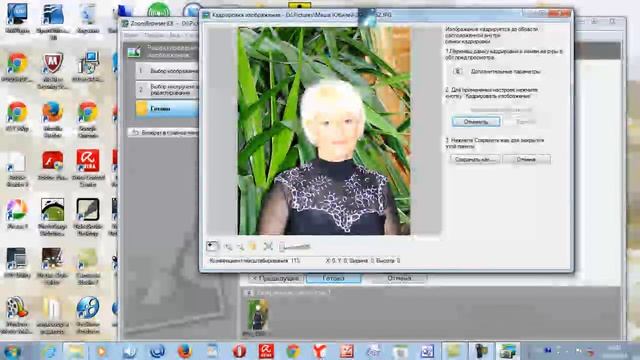Select step 1 Выбор изображения in ZoomBrowser
The height and width of the screenshot is (360, 640).
pos(167,71)
